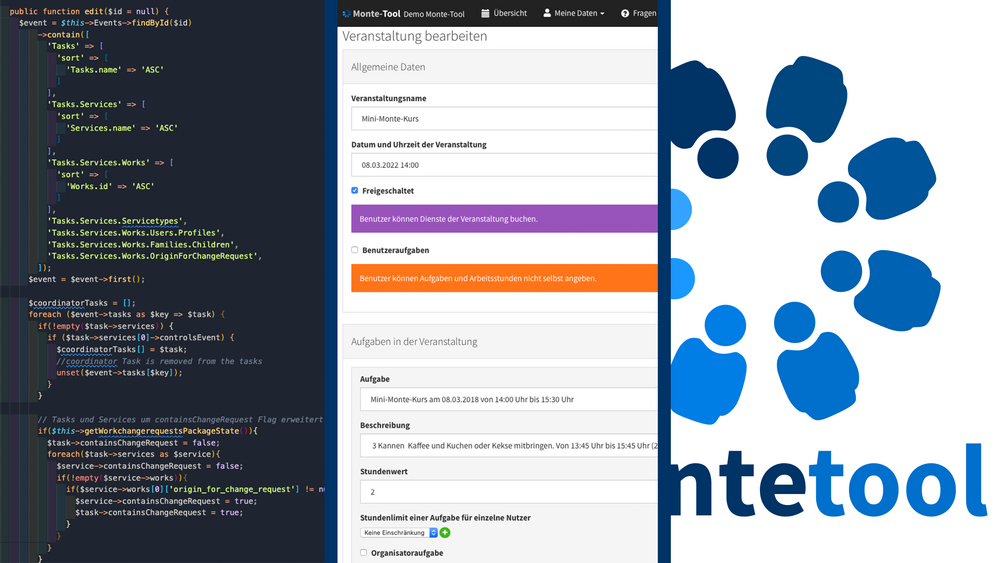Click the code line 'Tasks.Services.Works.Users.Profiles'
This screenshot has width=1000, height=563.
pos(136,233)
